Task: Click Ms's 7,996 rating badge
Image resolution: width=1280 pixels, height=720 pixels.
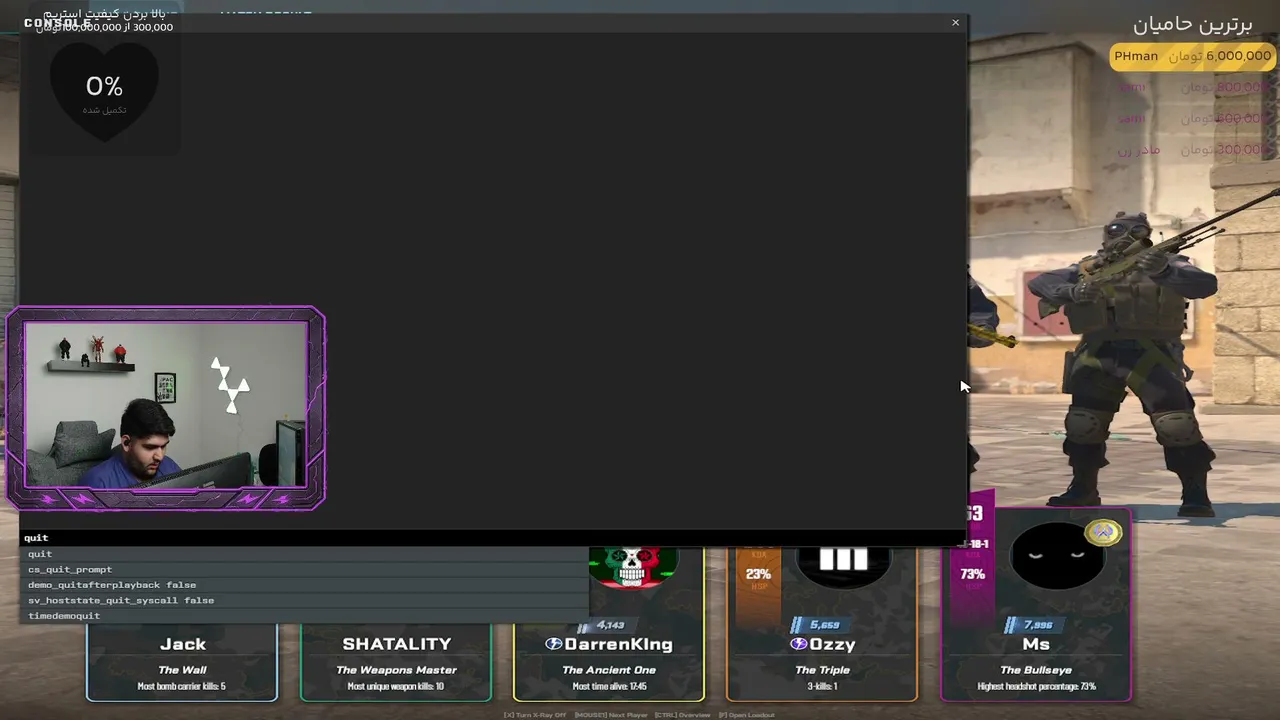Action: (1036, 625)
